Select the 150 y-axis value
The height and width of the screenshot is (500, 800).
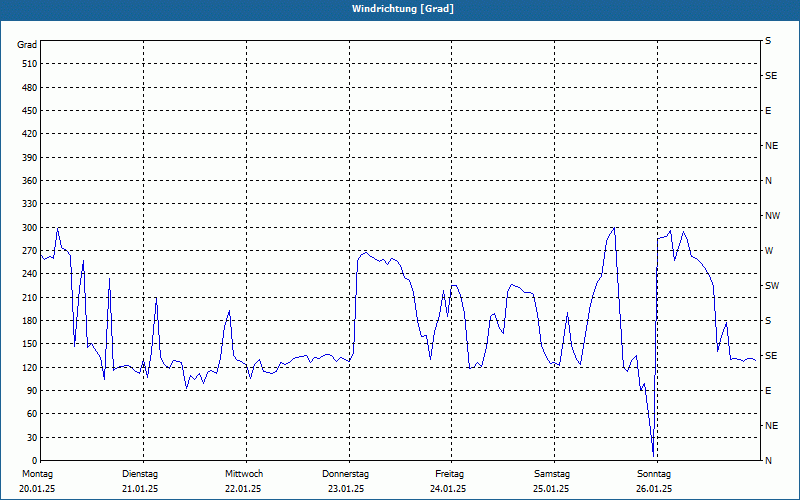[x=30, y=344]
